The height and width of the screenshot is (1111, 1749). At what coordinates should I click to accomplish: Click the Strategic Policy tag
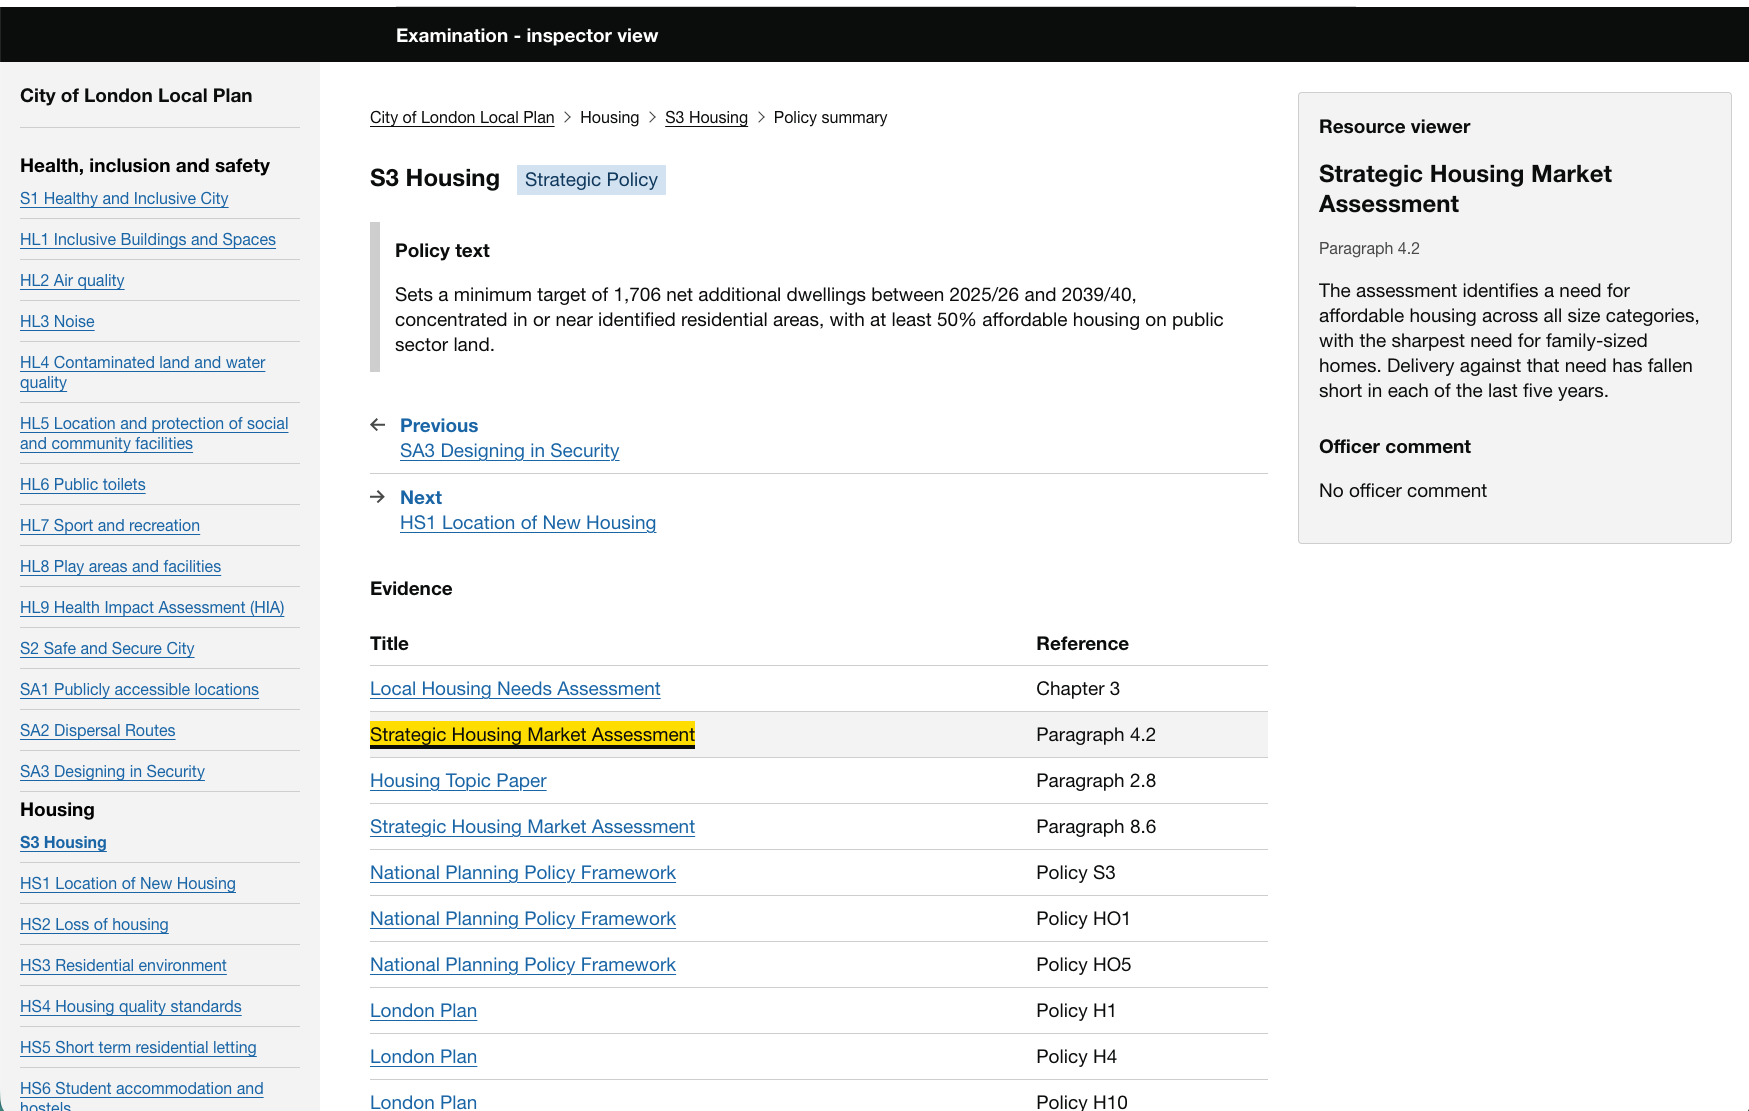pyautogui.click(x=591, y=180)
